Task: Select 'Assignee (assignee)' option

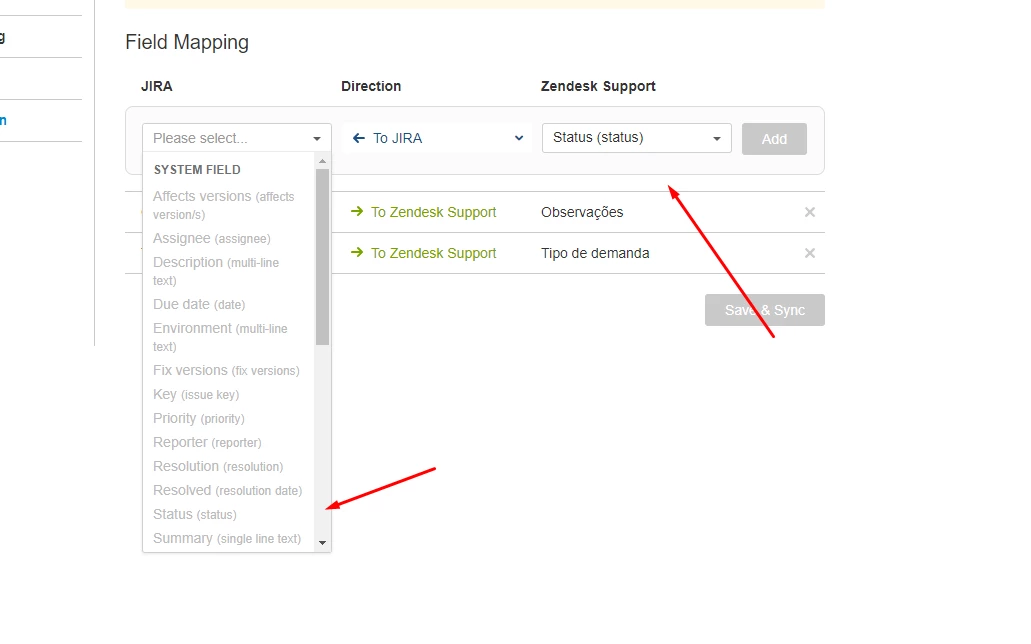Action: coord(229,238)
